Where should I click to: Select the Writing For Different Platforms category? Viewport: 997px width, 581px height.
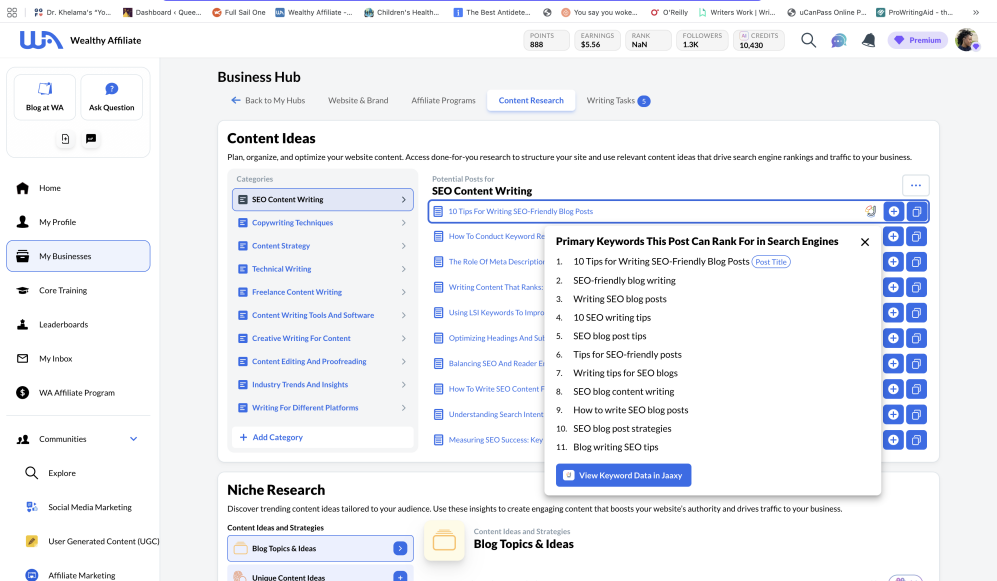point(322,408)
